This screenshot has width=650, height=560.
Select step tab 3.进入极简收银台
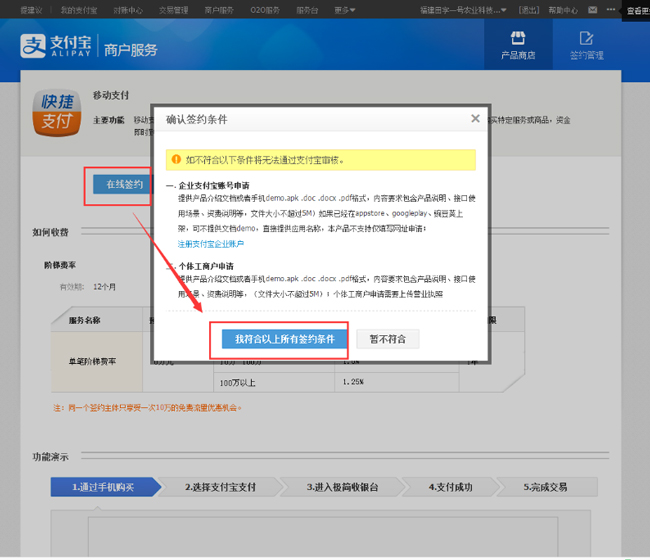point(342,487)
